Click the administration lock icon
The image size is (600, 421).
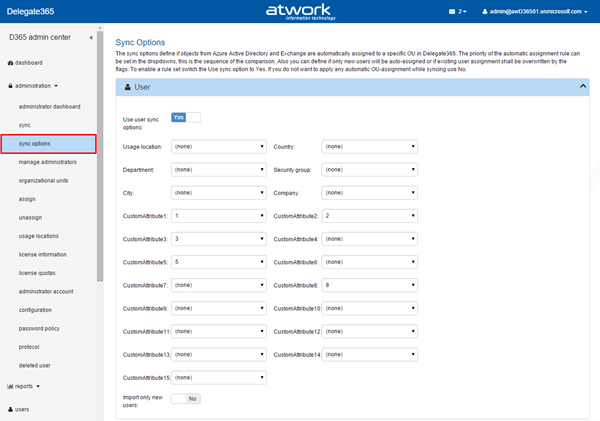tap(10, 86)
